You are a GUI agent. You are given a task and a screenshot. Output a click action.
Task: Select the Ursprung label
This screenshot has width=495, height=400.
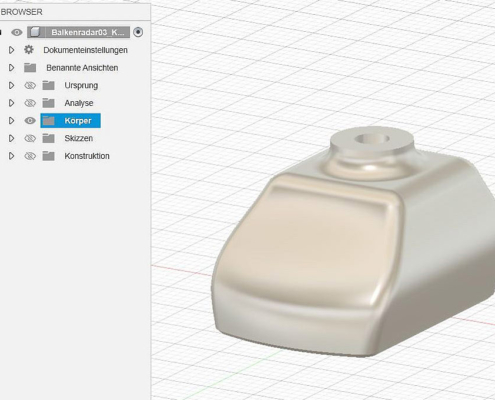(x=81, y=86)
